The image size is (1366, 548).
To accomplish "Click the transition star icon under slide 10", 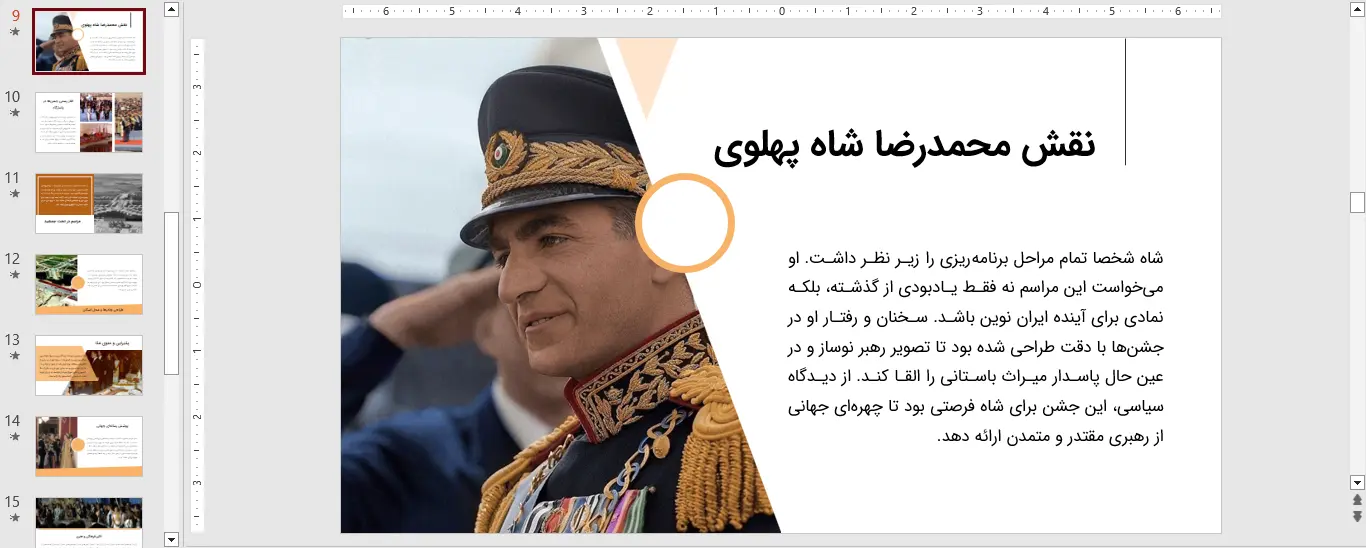I will tap(14, 113).
